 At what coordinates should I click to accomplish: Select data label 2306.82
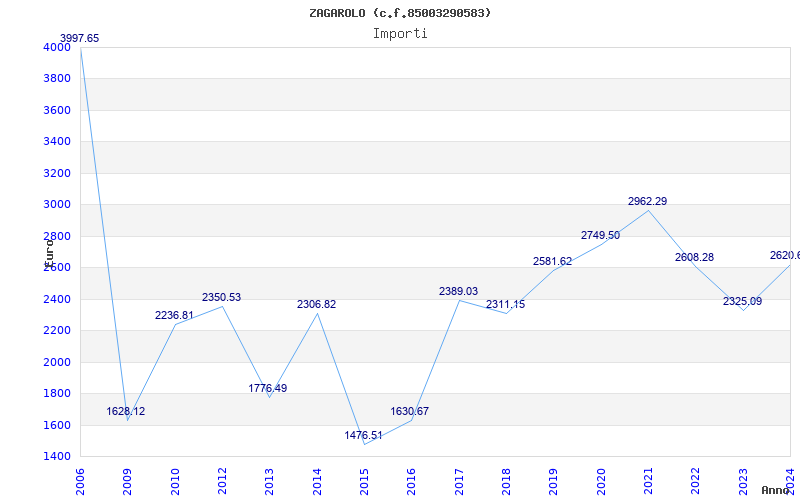(317, 305)
